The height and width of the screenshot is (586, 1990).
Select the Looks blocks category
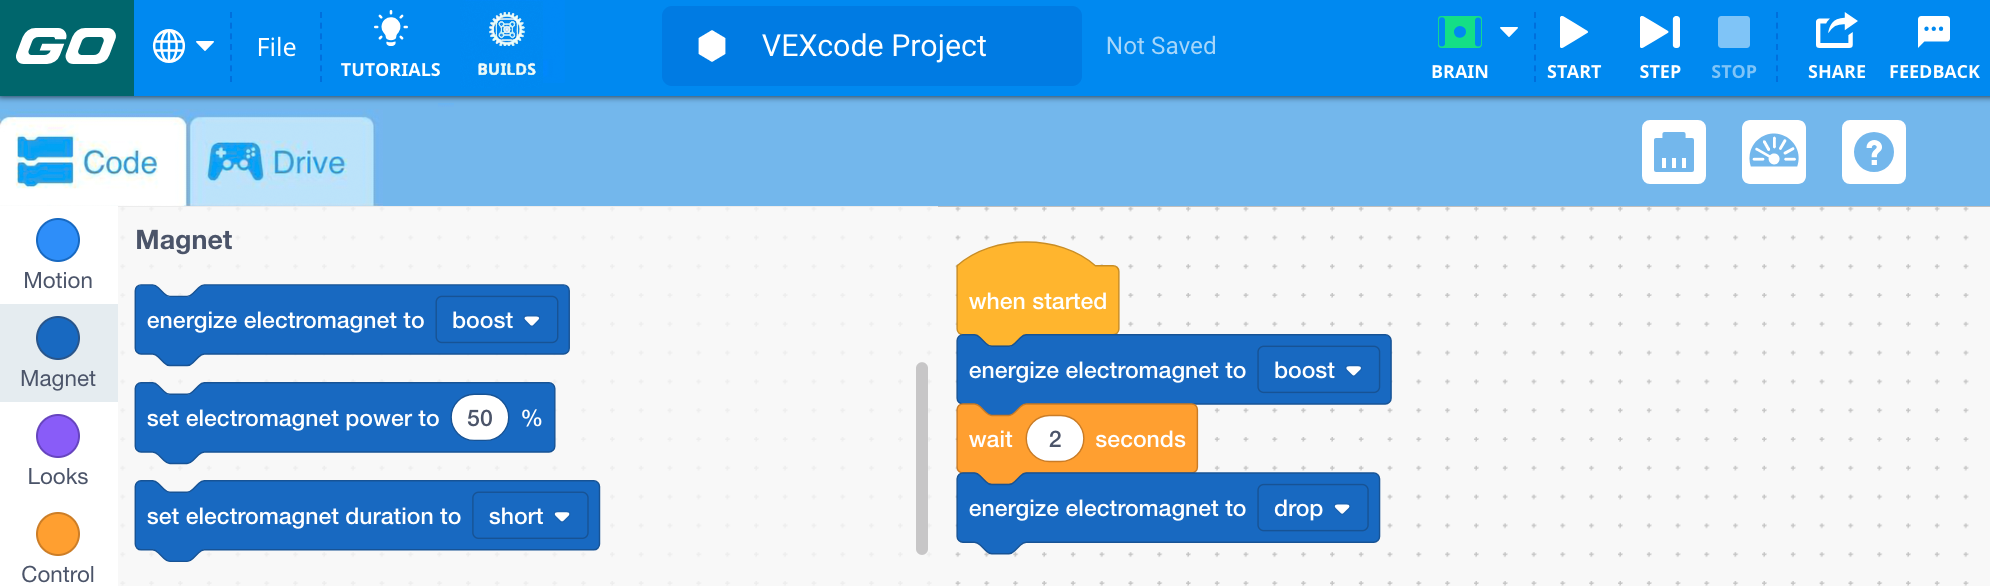[58, 449]
